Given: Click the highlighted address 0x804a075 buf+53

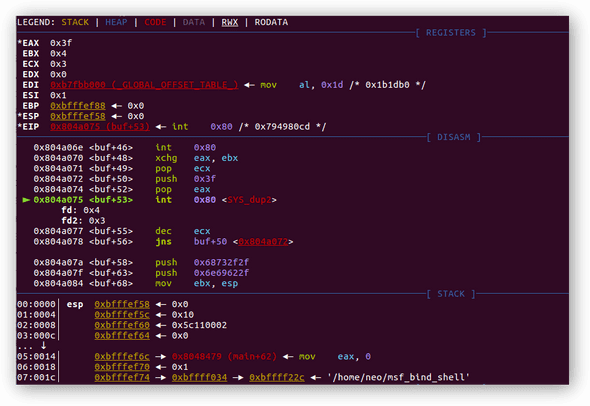Looking at the screenshot, I should (x=83, y=200).
